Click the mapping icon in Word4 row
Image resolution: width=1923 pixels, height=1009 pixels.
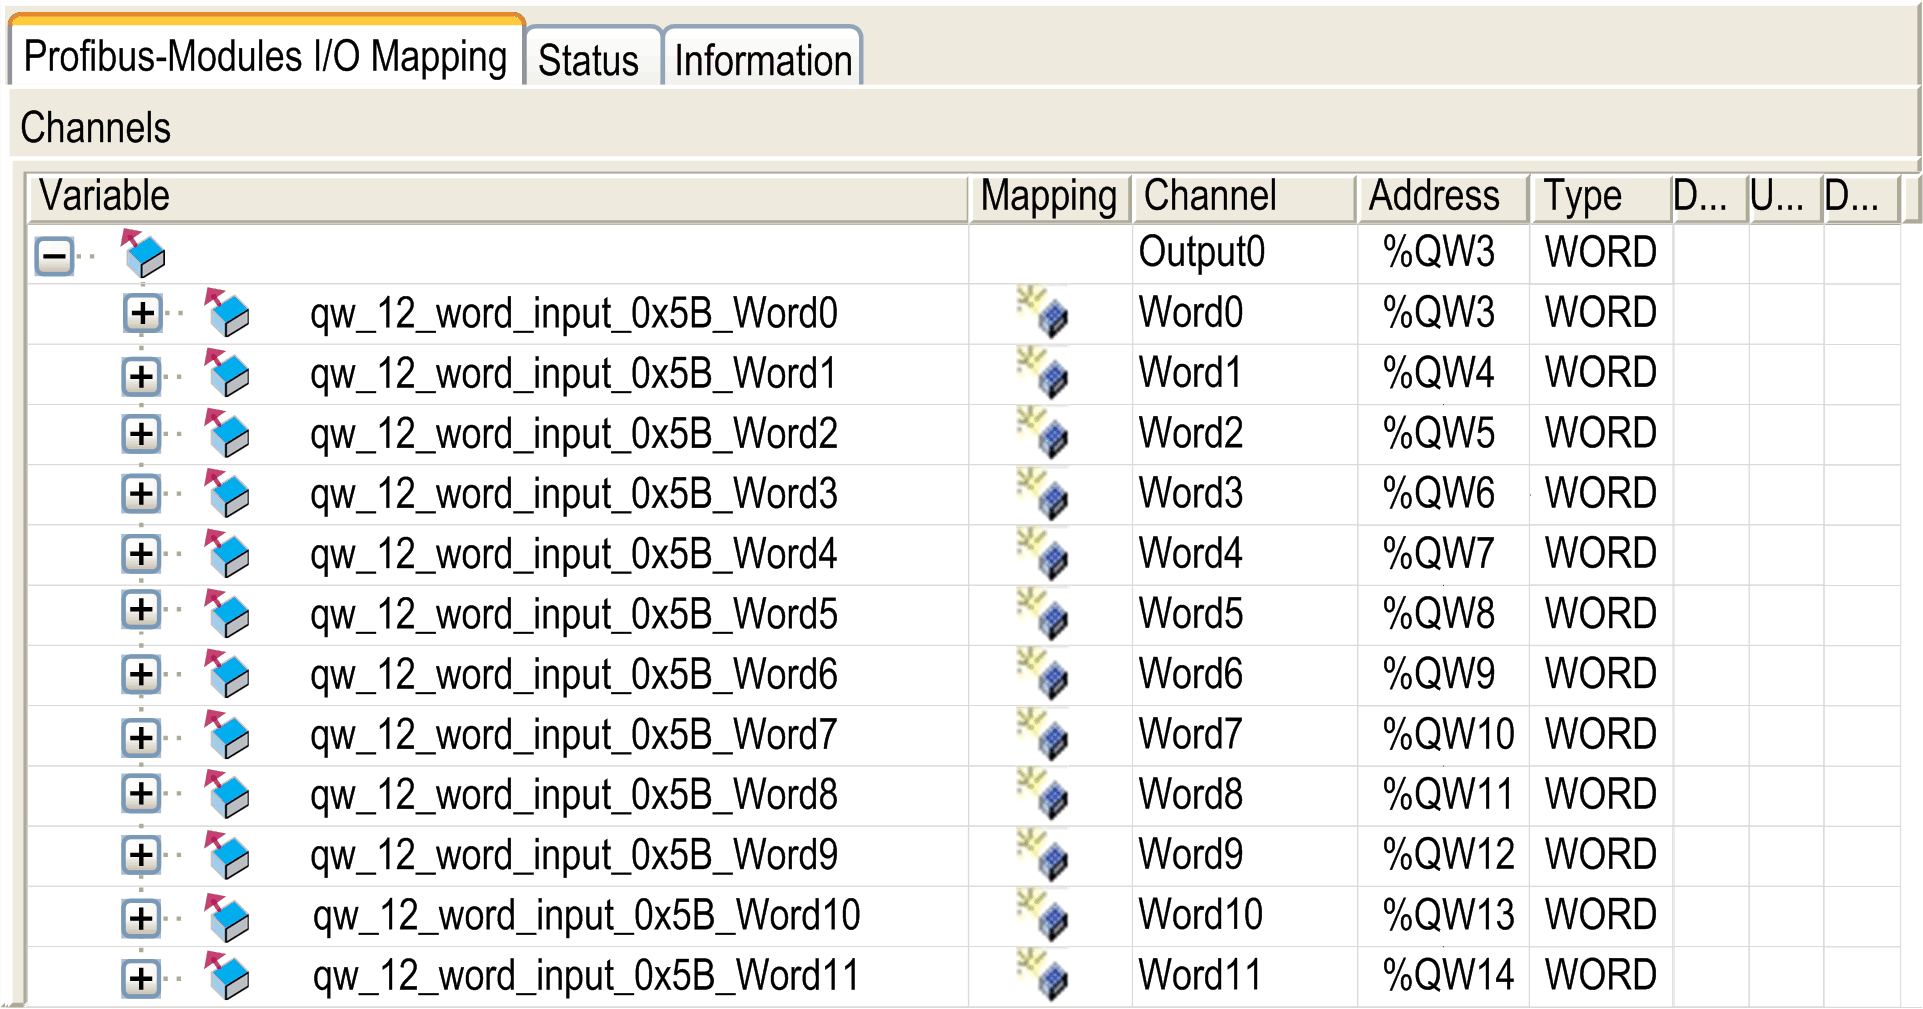coord(1043,553)
